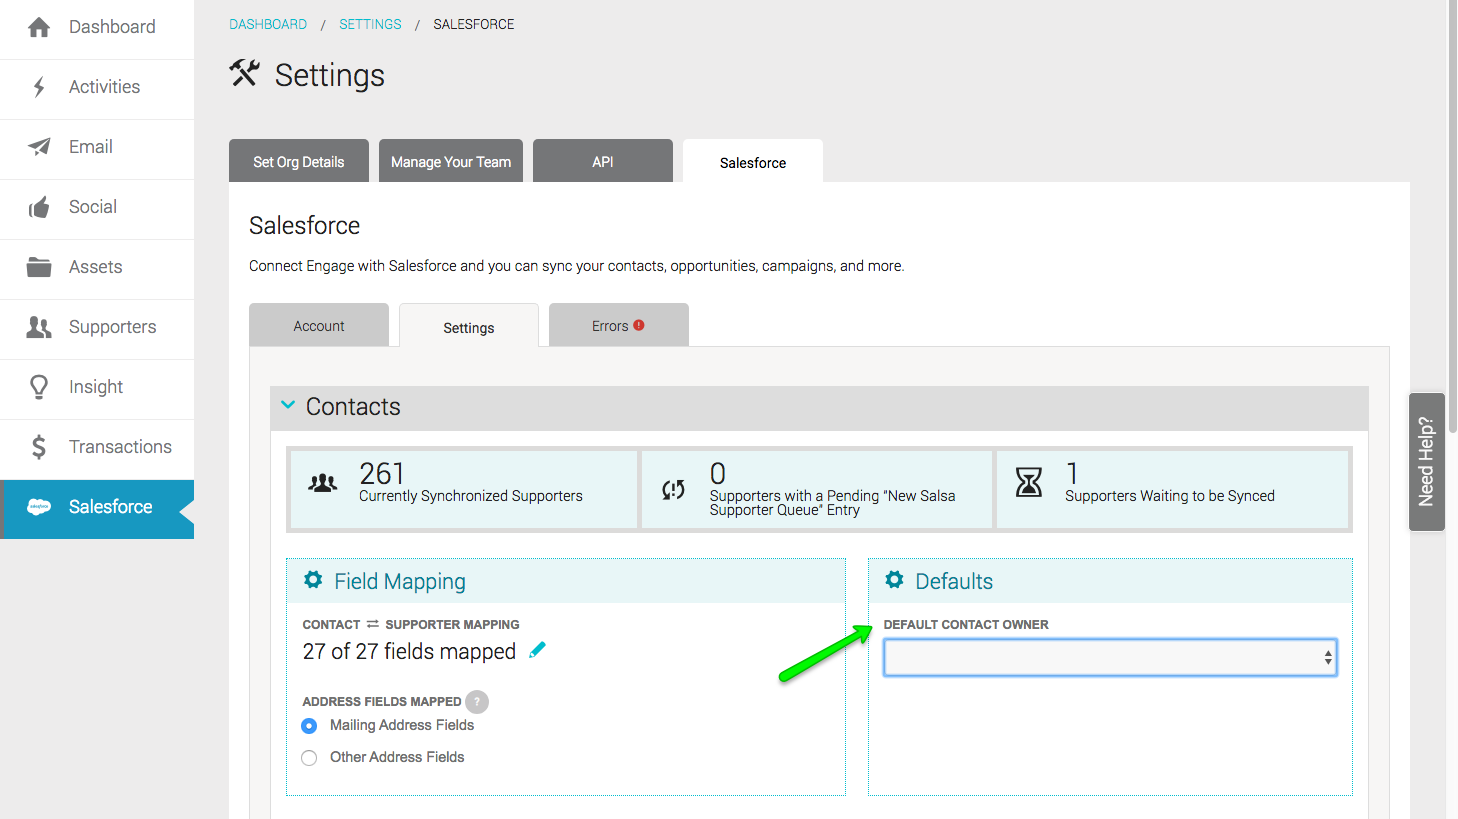Viewport: 1458px width, 819px height.
Task: Edit field mapping with the pencil icon
Action: coord(538,650)
